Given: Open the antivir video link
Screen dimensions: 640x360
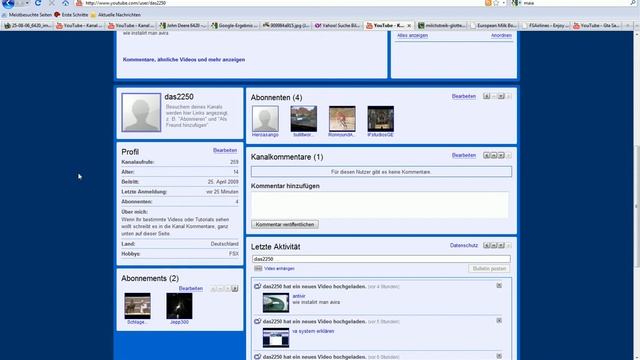Looking at the screenshot, I should coord(299,296).
